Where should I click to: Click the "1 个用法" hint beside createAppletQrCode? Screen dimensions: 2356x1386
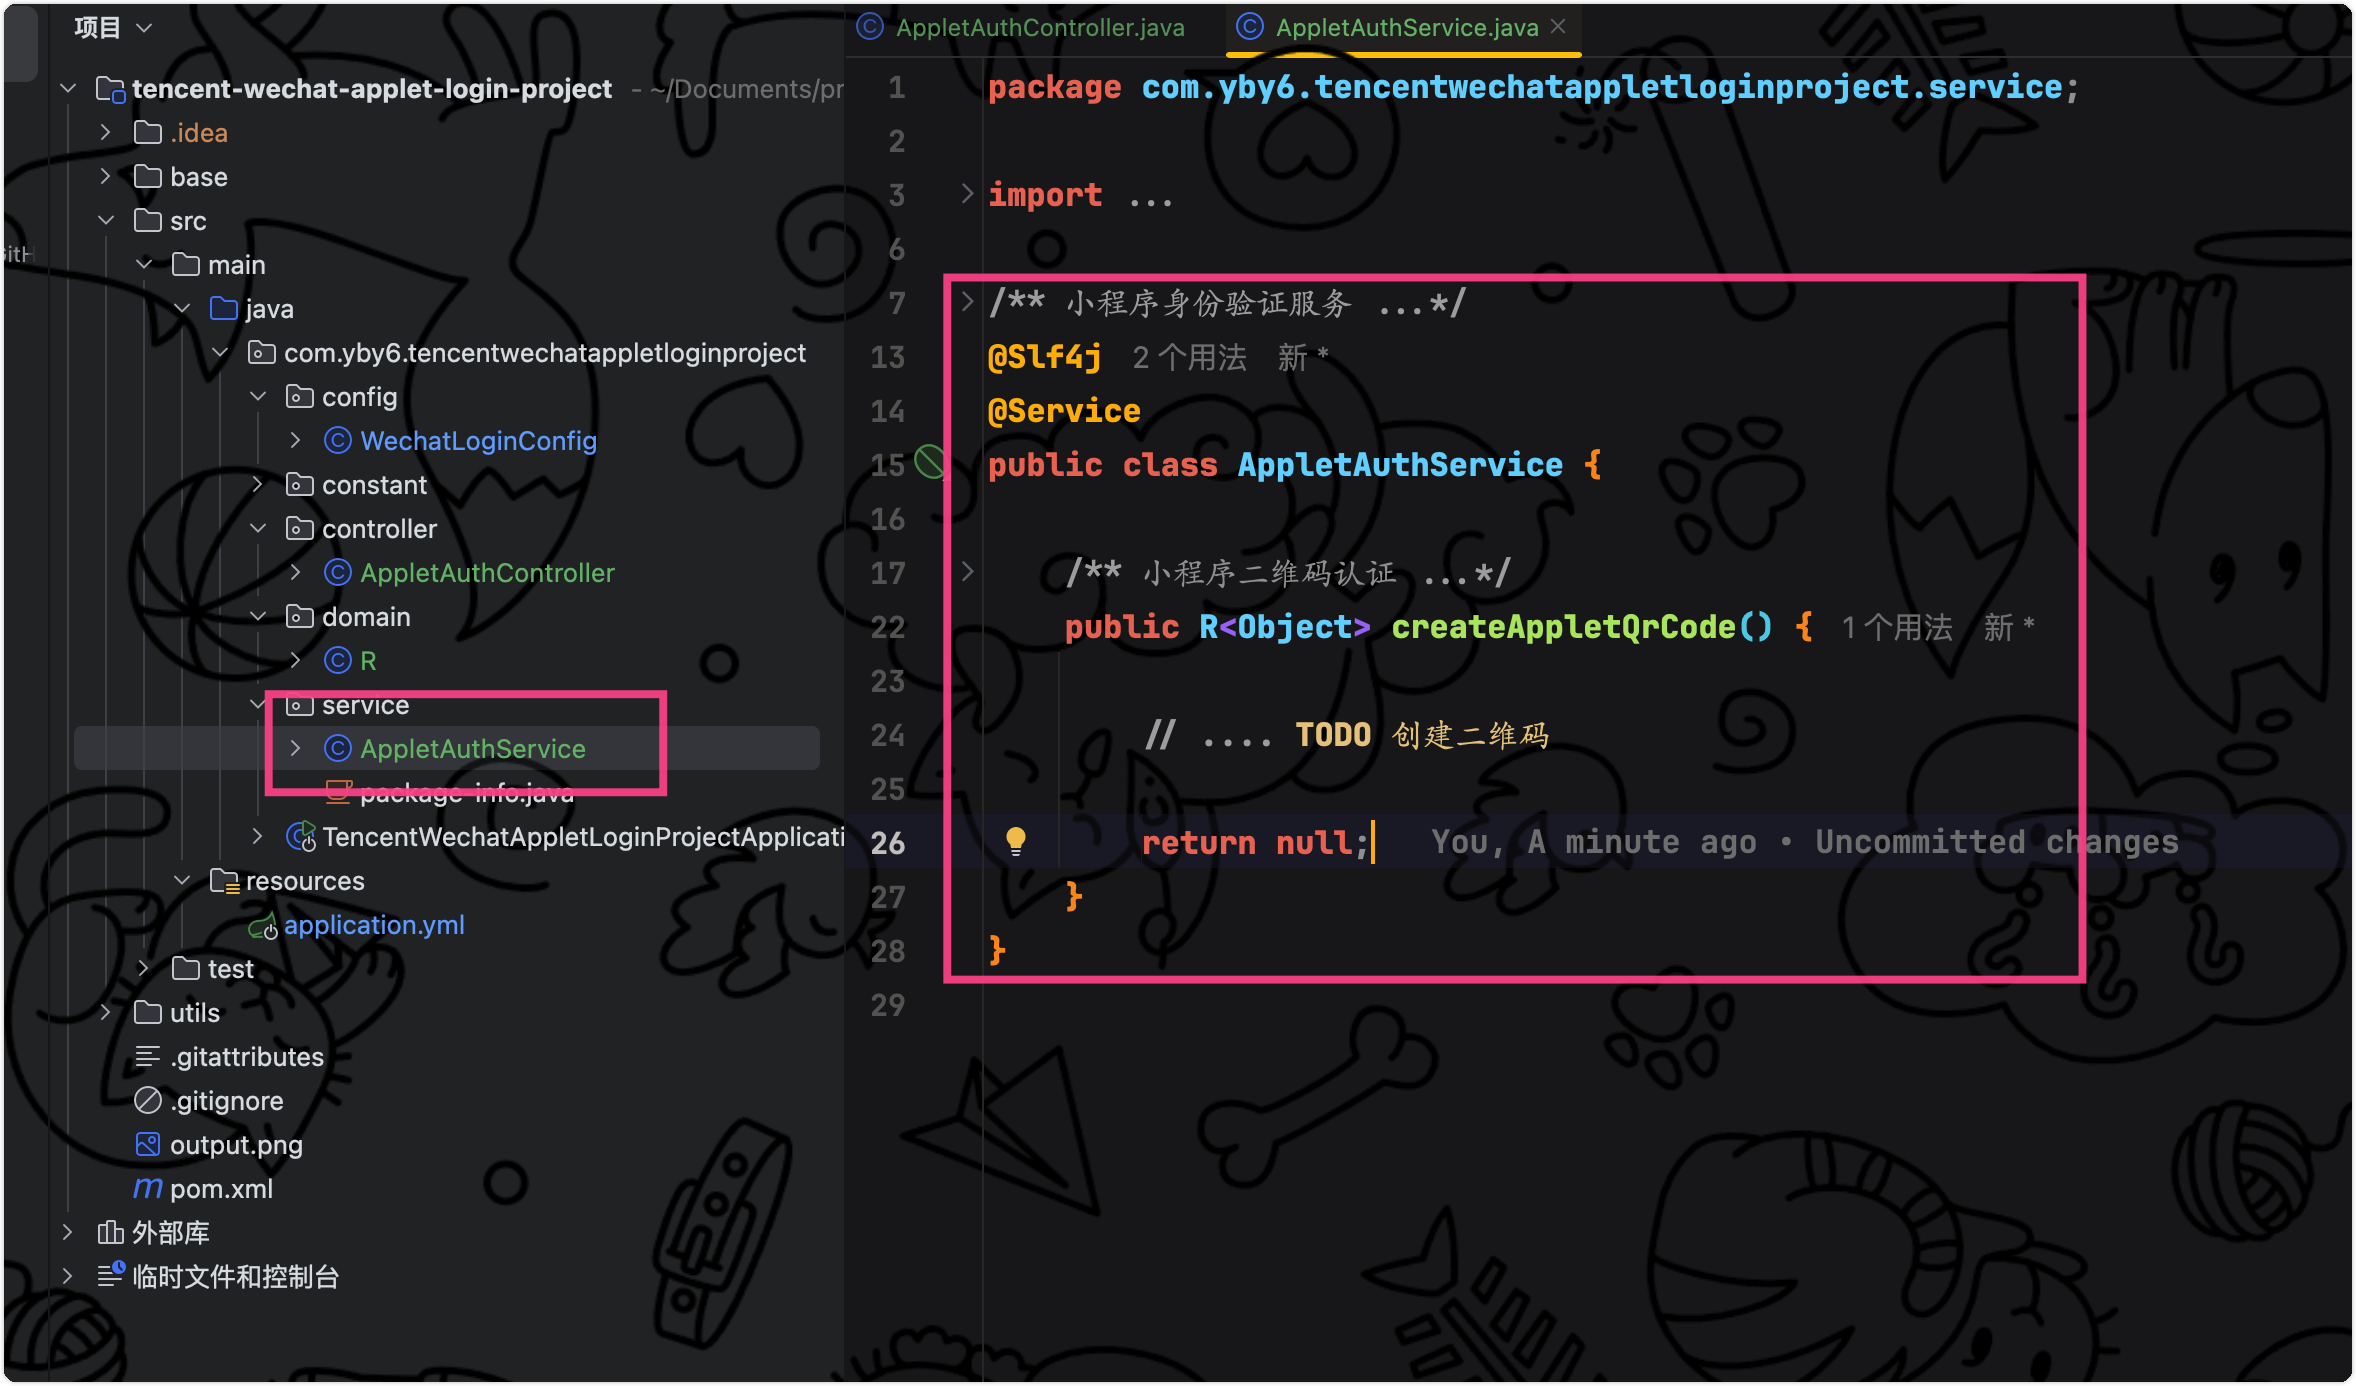pos(1896,627)
